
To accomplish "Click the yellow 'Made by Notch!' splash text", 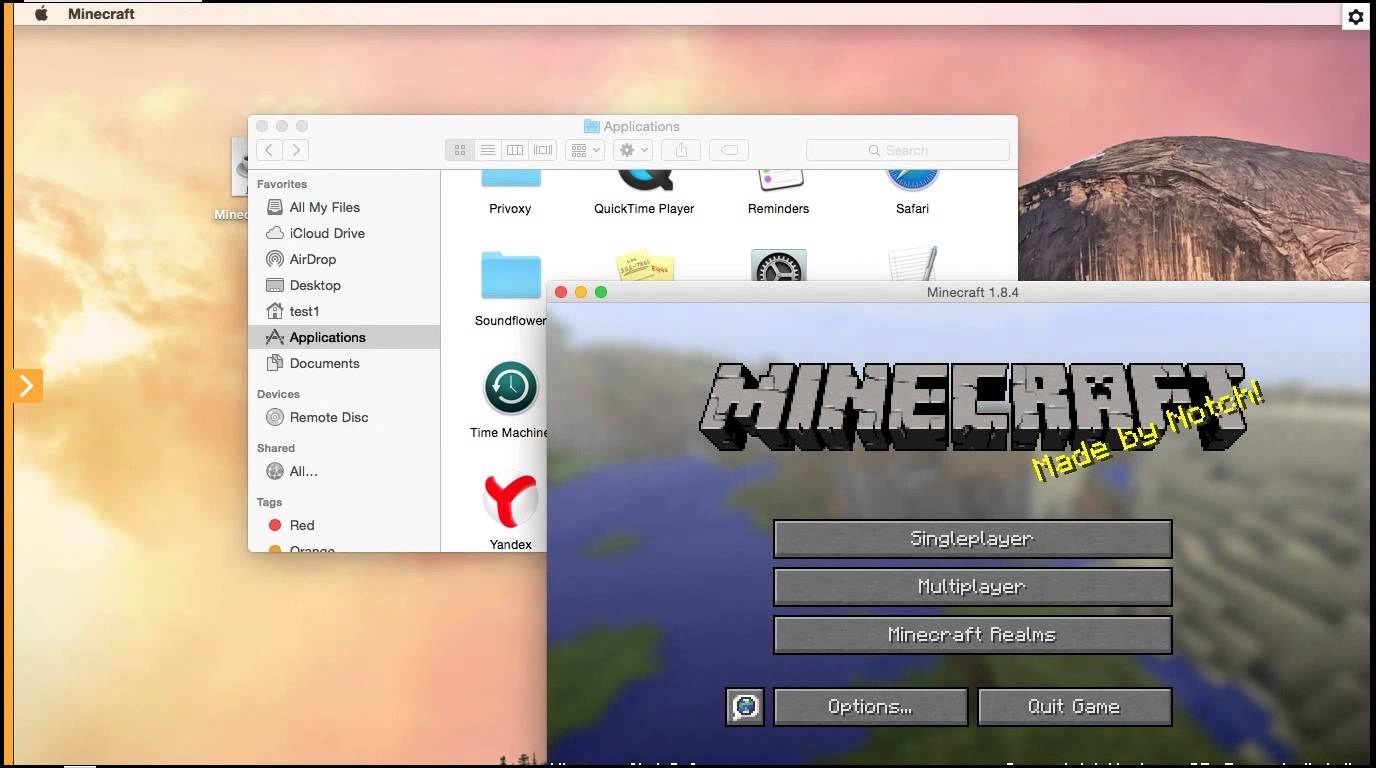I will click(x=1148, y=432).
